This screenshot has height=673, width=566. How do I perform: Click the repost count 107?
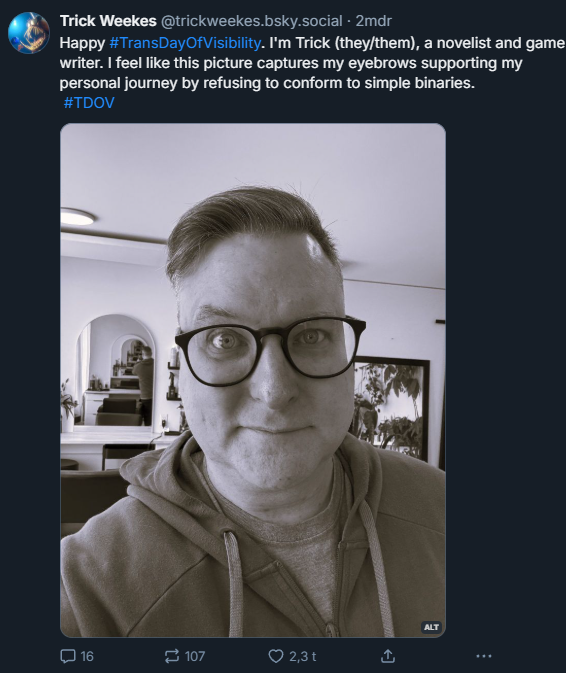(x=194, y=656)
